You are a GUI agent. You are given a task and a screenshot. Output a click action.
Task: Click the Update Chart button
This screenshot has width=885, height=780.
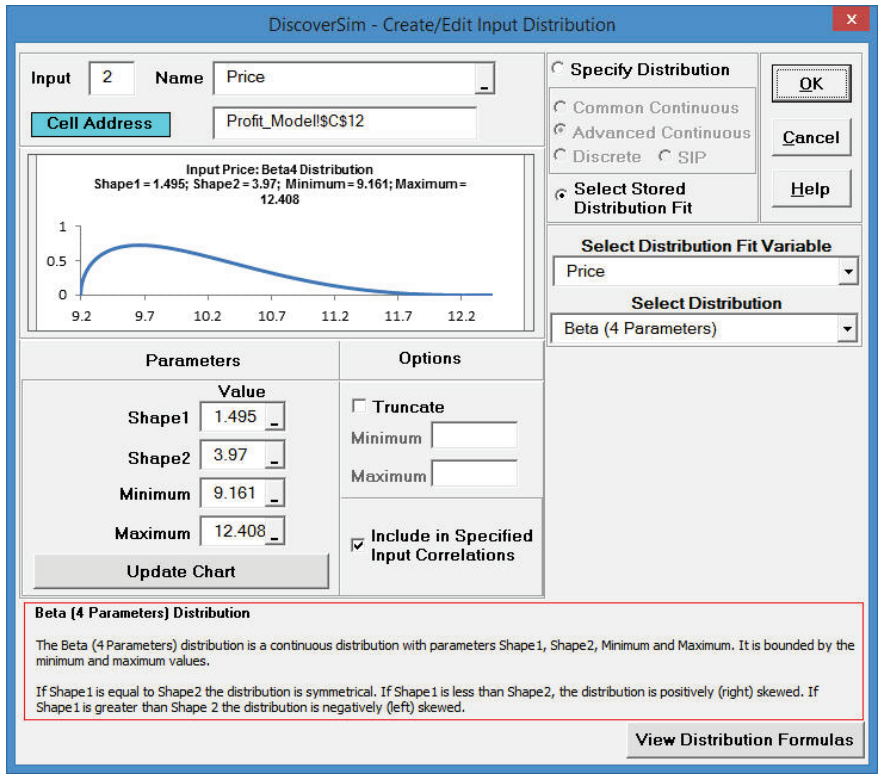(181, 572)
